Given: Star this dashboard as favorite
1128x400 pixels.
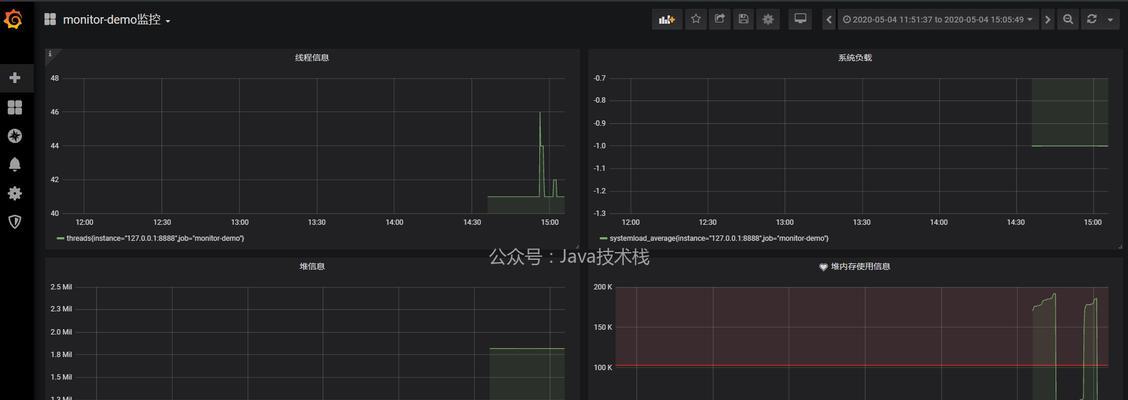Looking at the screenshot, I should (696, 19).
